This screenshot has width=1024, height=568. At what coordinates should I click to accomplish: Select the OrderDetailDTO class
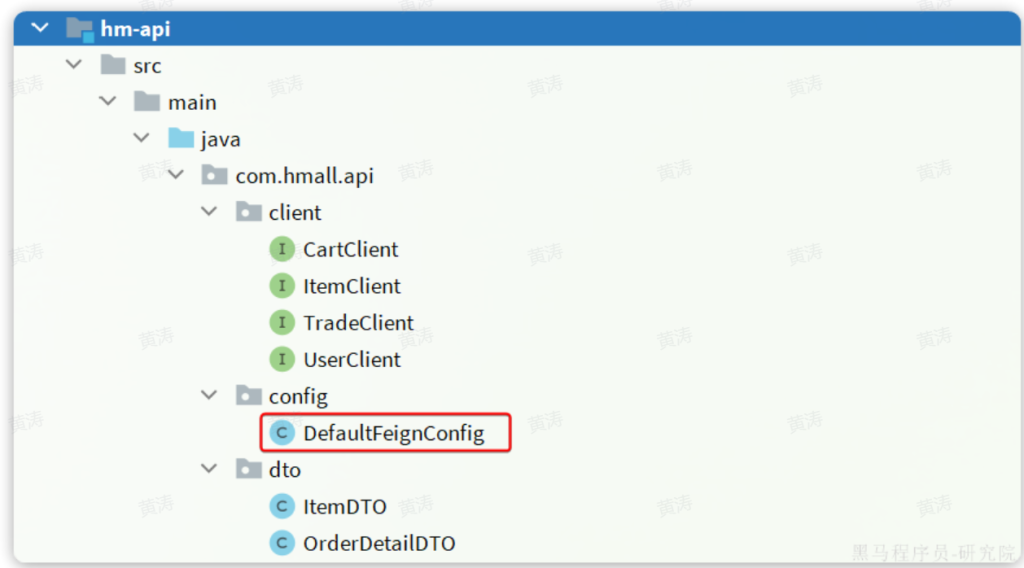pyautogui.click(x=379, y=544)
